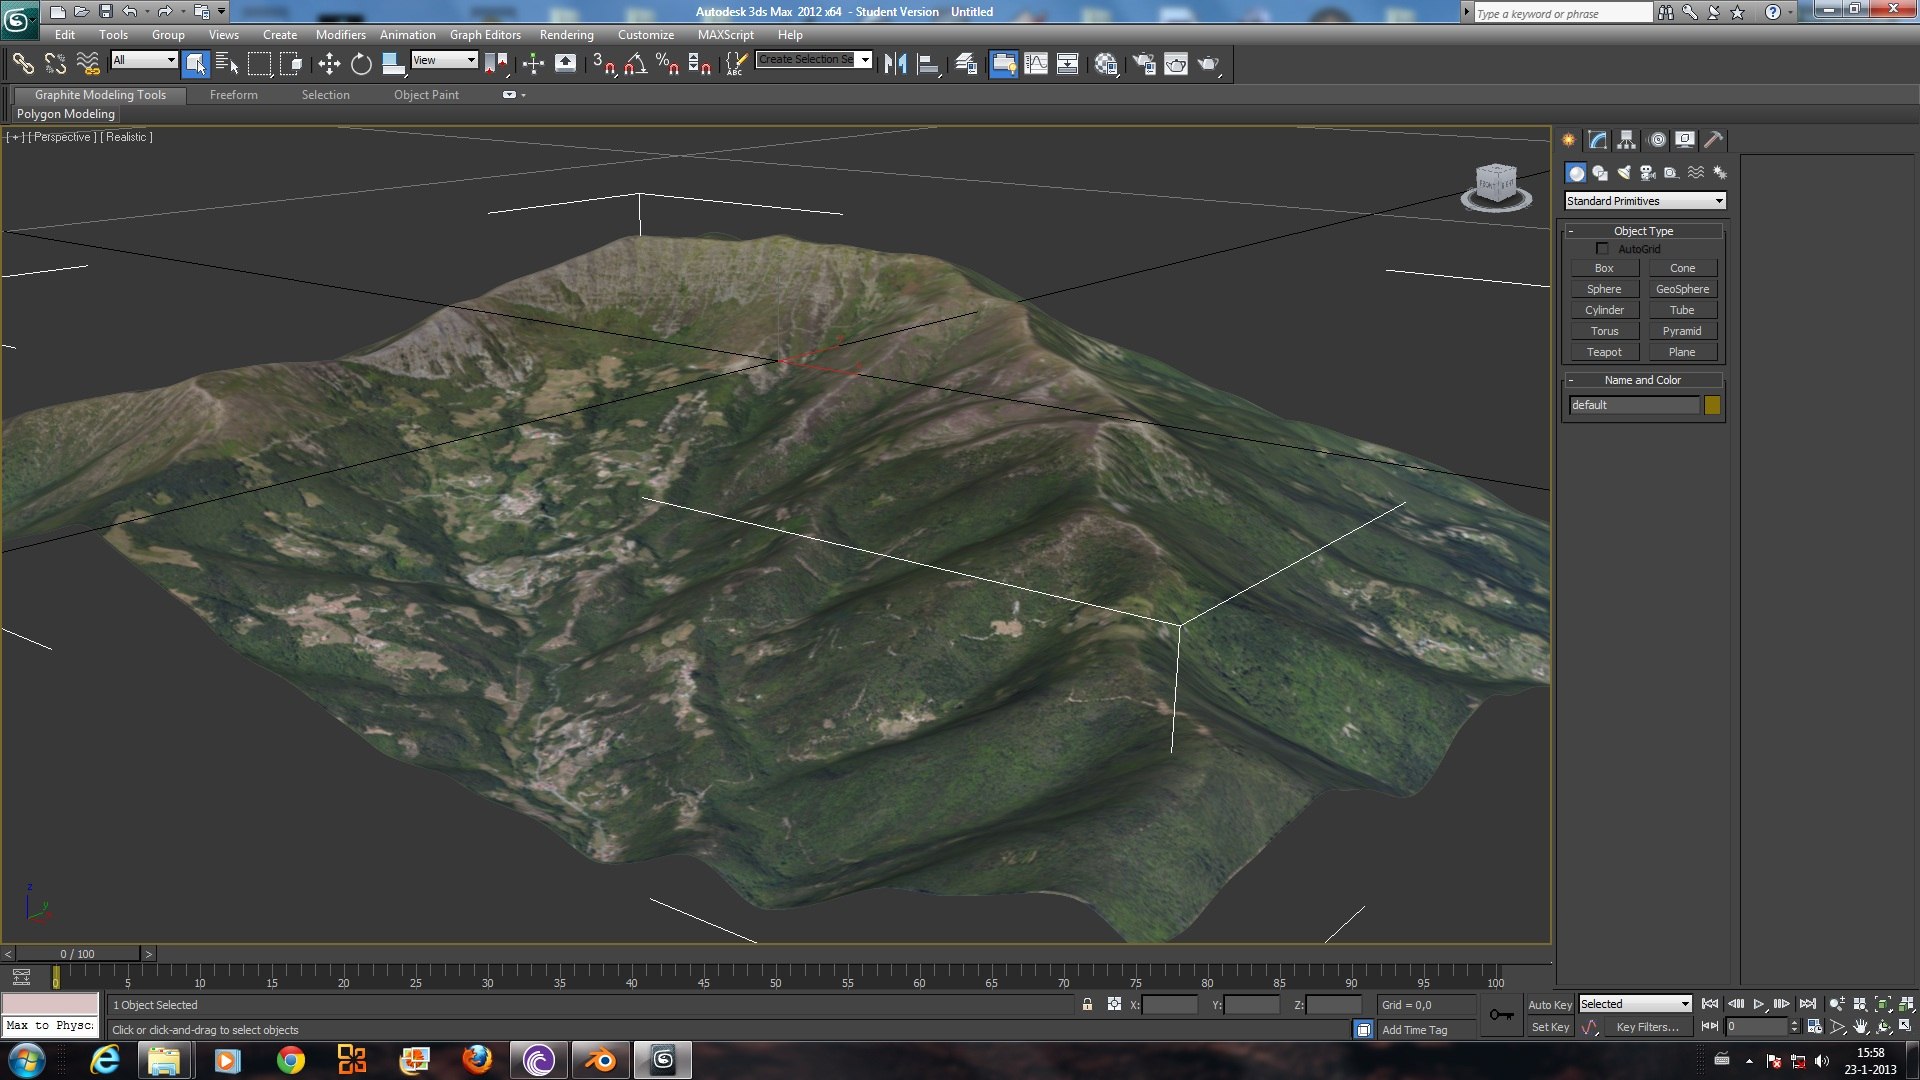The width and height of the screenshot is (1920, 1080).
Task: Open the Modifiers menu
Action: tap(340, 34)
